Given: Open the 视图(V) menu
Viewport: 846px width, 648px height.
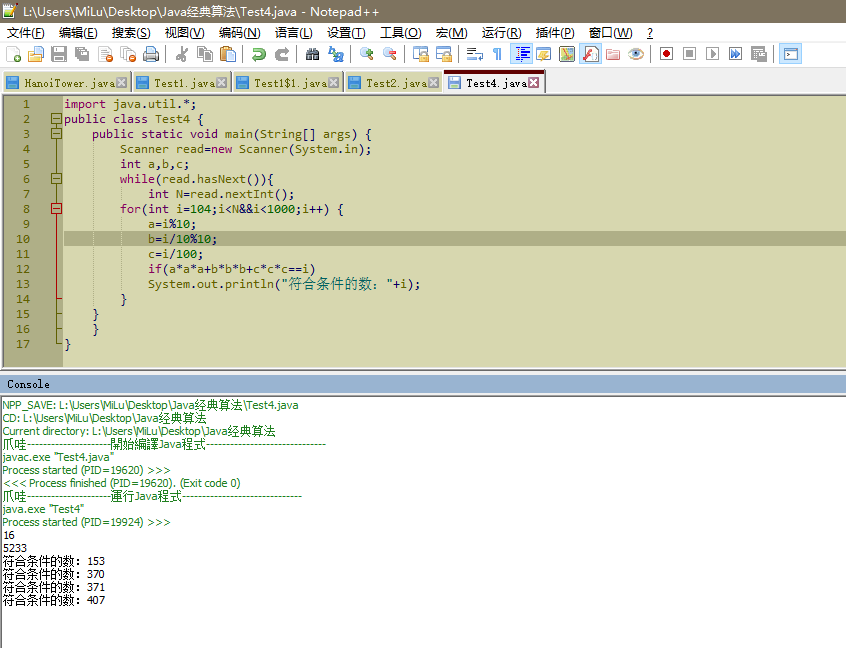Looking at the screenshot, I should tap(185, 33).
